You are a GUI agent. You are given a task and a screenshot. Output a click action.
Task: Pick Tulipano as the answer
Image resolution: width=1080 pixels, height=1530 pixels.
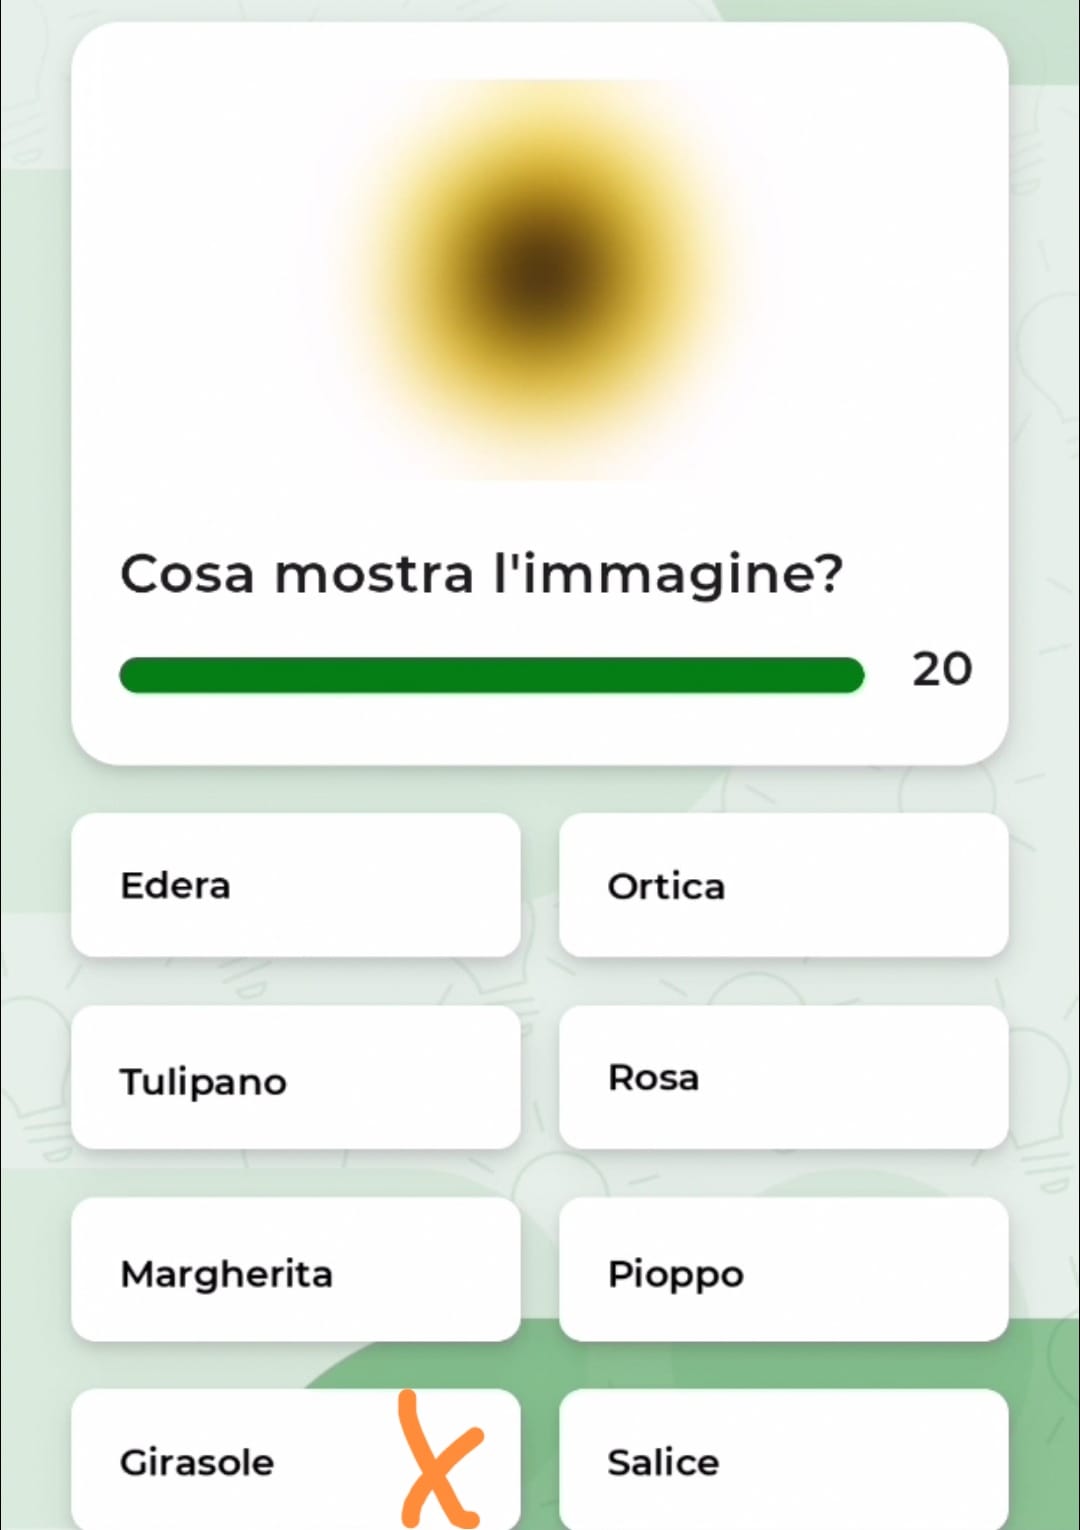tap(295, 1078)
